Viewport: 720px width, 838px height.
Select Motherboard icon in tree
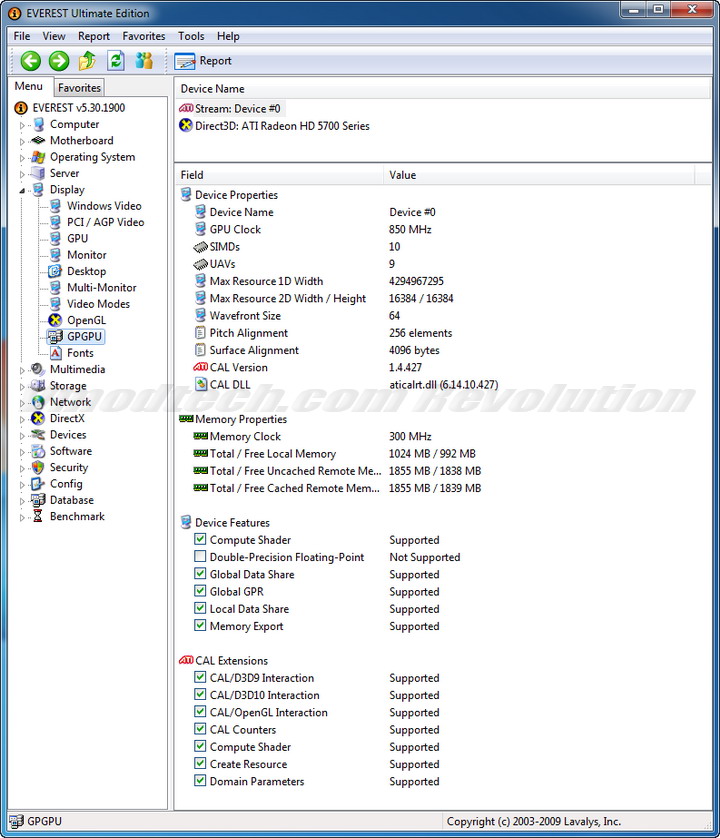tap(38, 141)
